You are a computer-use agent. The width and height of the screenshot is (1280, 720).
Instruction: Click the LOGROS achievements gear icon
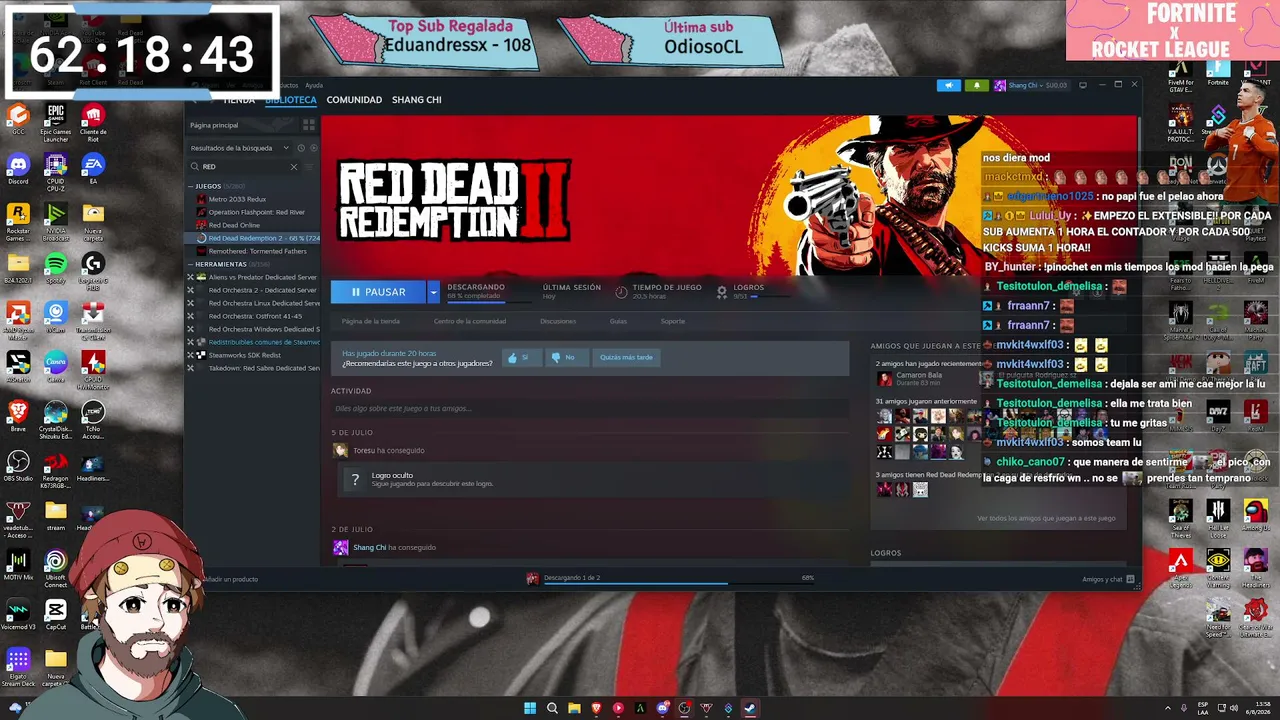[x=722, y=292]
